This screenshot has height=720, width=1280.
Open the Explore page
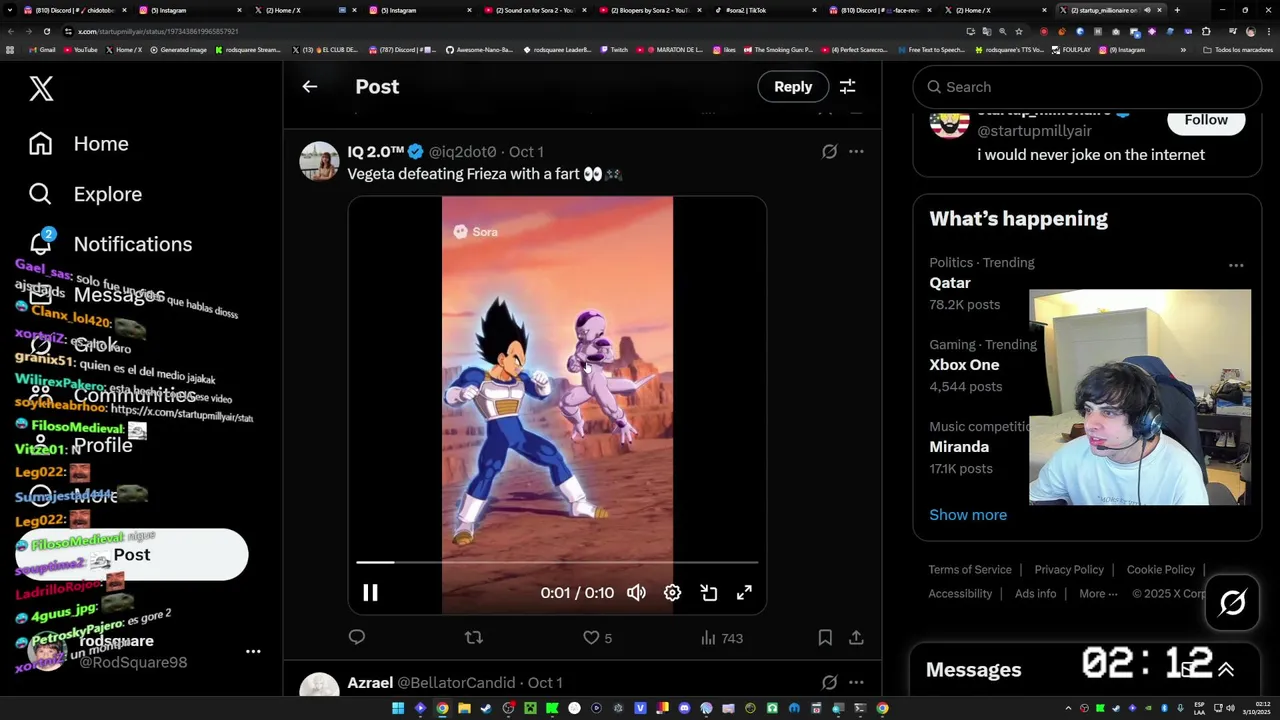[x=85, y=194]
